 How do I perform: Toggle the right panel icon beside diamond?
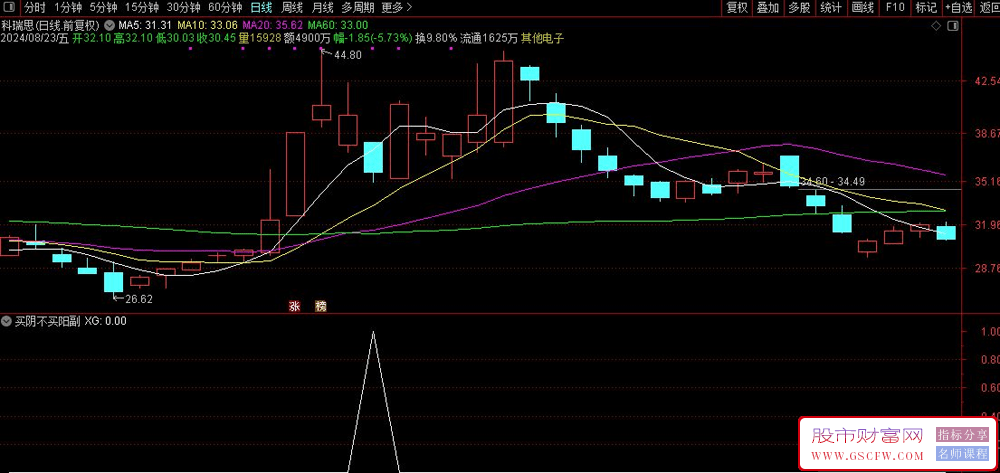coord(953,25)
